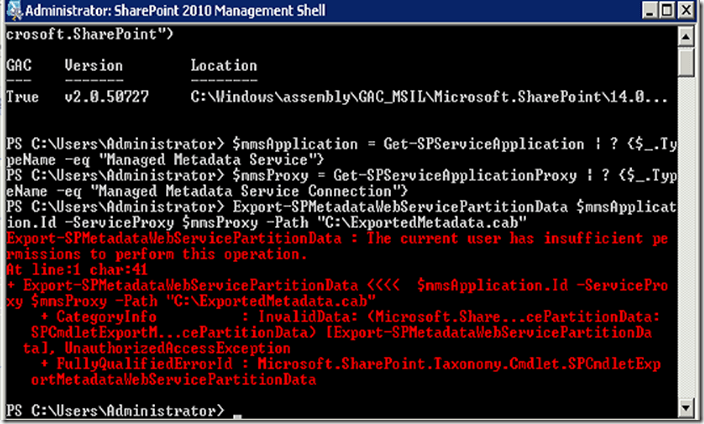The height and width of the screenshot is (424, 704).
Task: Click the scrollbar up arrow
Action: [x=687, y=33]
